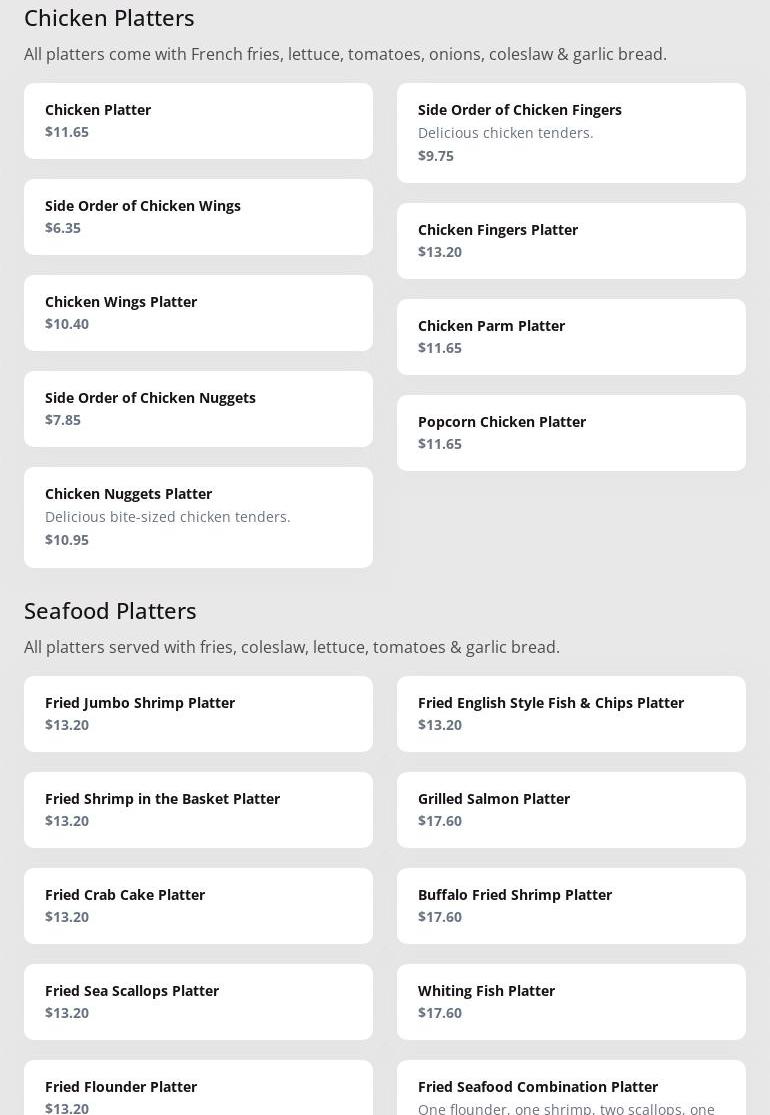Open Side Order of Chicken Wings

click(198, 217)
